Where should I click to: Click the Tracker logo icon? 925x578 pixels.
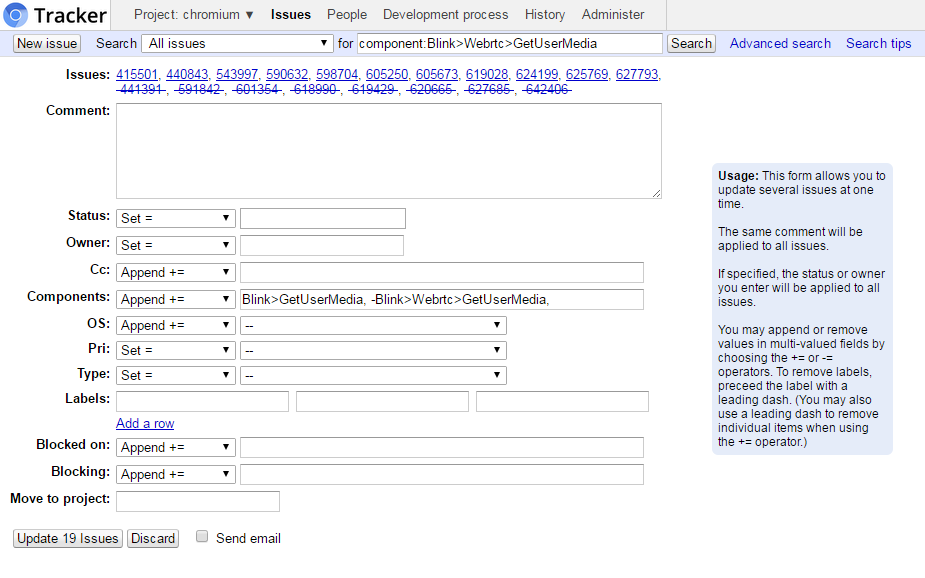tap(16, 15)
